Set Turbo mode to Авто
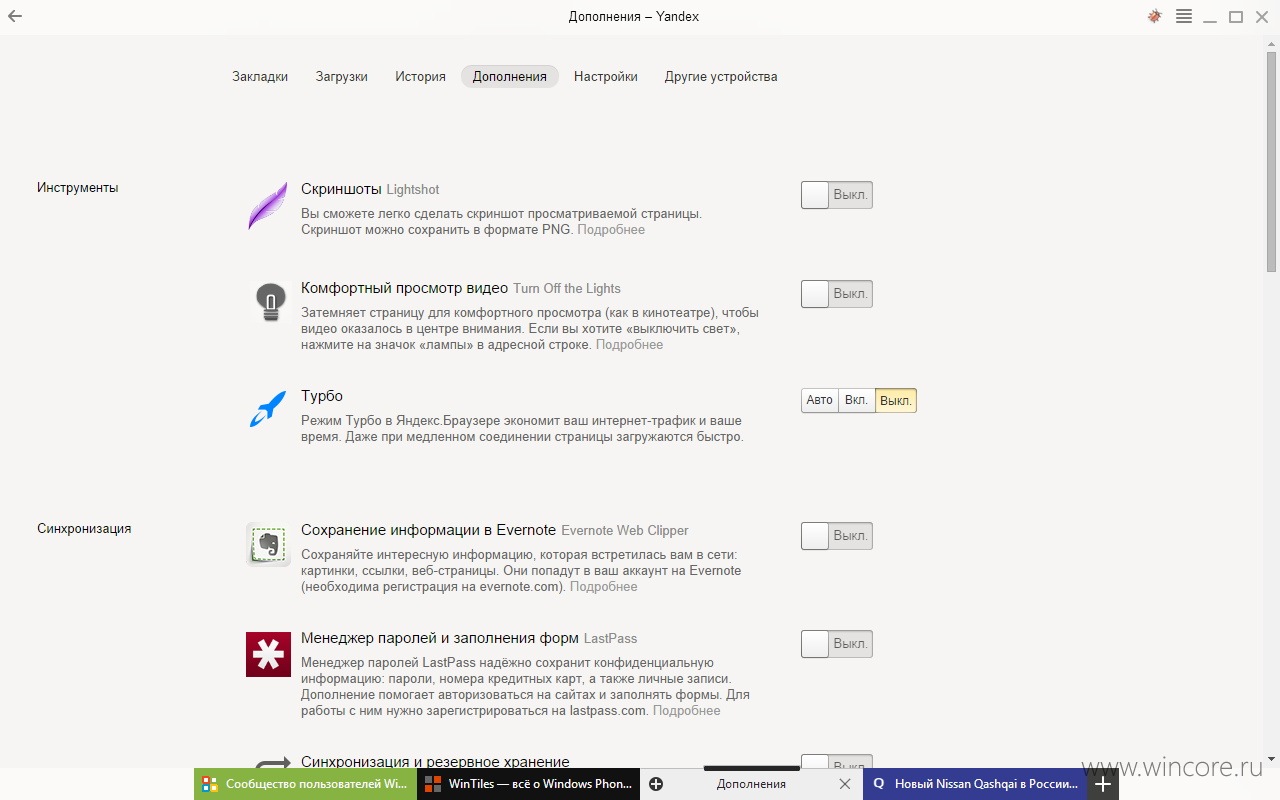This screenshot has height=800, width=1280. tap(819, 400)
